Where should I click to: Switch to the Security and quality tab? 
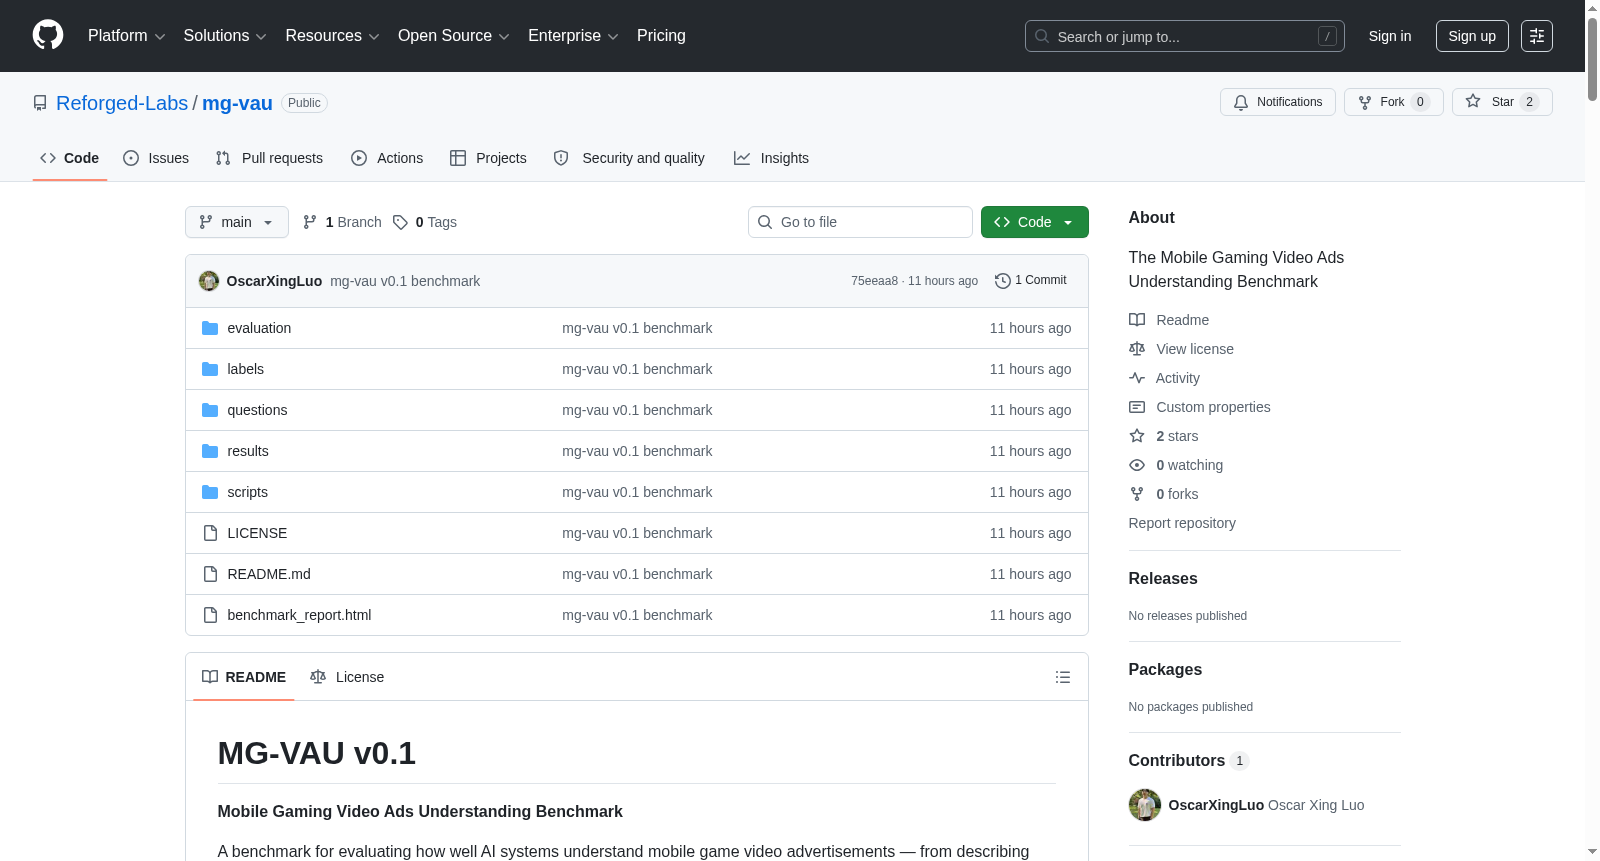click(x=629, y=158)
